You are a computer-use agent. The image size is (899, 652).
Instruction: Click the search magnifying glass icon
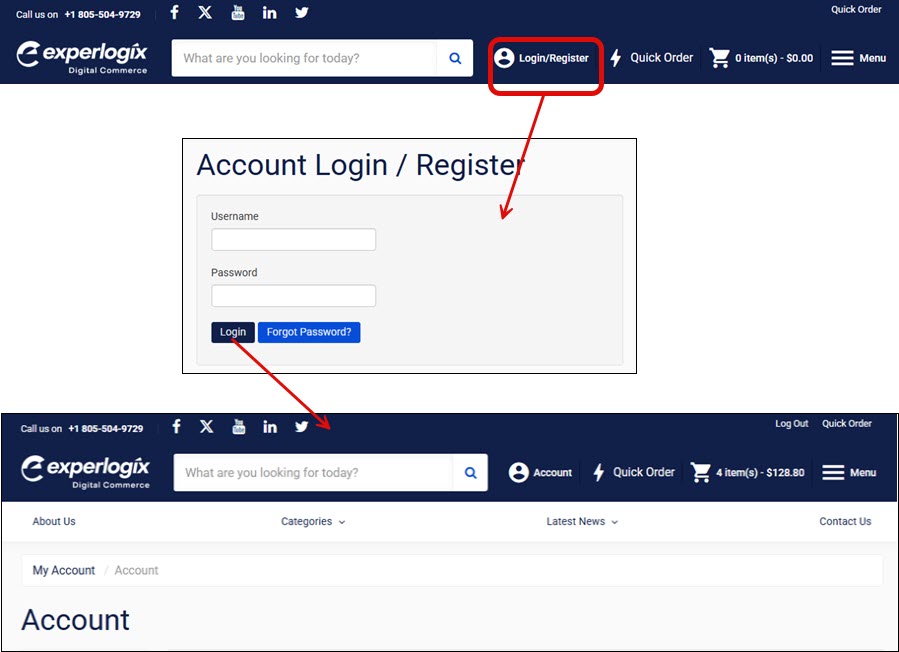click(455, 57)
